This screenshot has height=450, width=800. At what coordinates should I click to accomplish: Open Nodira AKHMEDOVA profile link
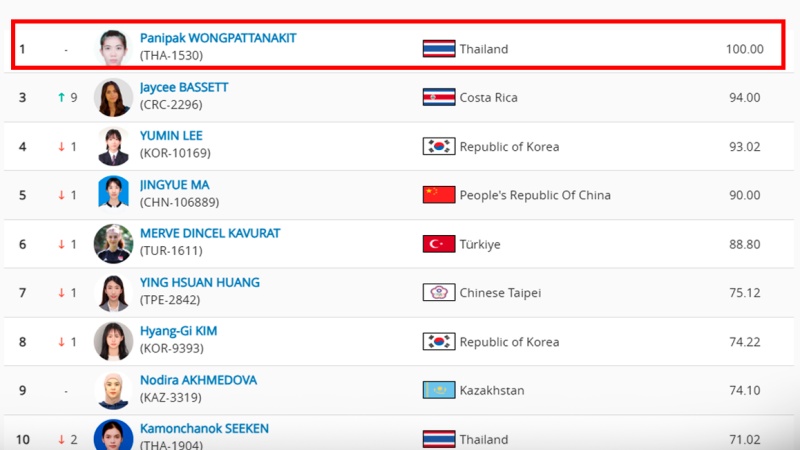(198, 380)
